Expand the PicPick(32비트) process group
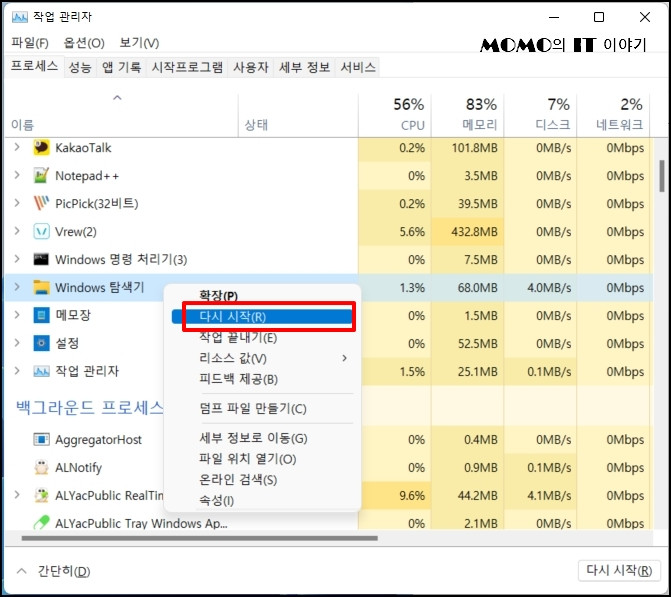The image size is (671, 597). click(17, 203)
